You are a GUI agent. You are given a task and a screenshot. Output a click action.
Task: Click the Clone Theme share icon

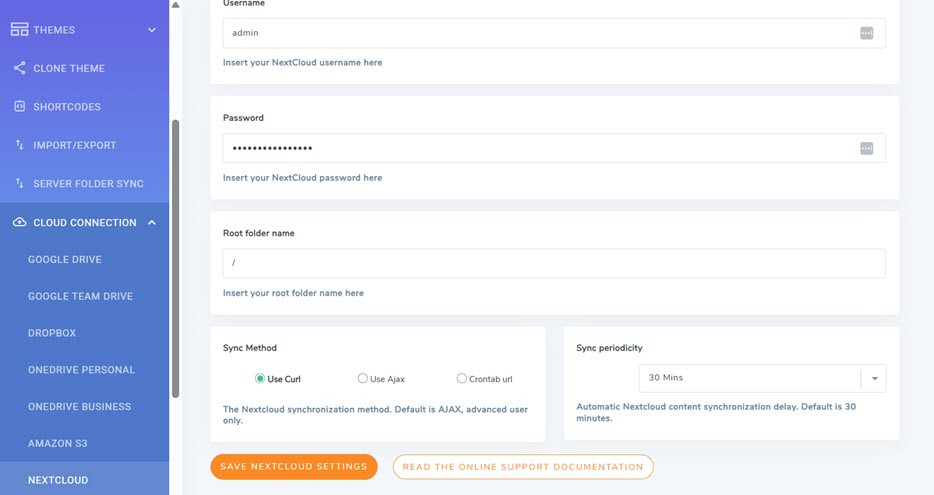coord(19,68)
